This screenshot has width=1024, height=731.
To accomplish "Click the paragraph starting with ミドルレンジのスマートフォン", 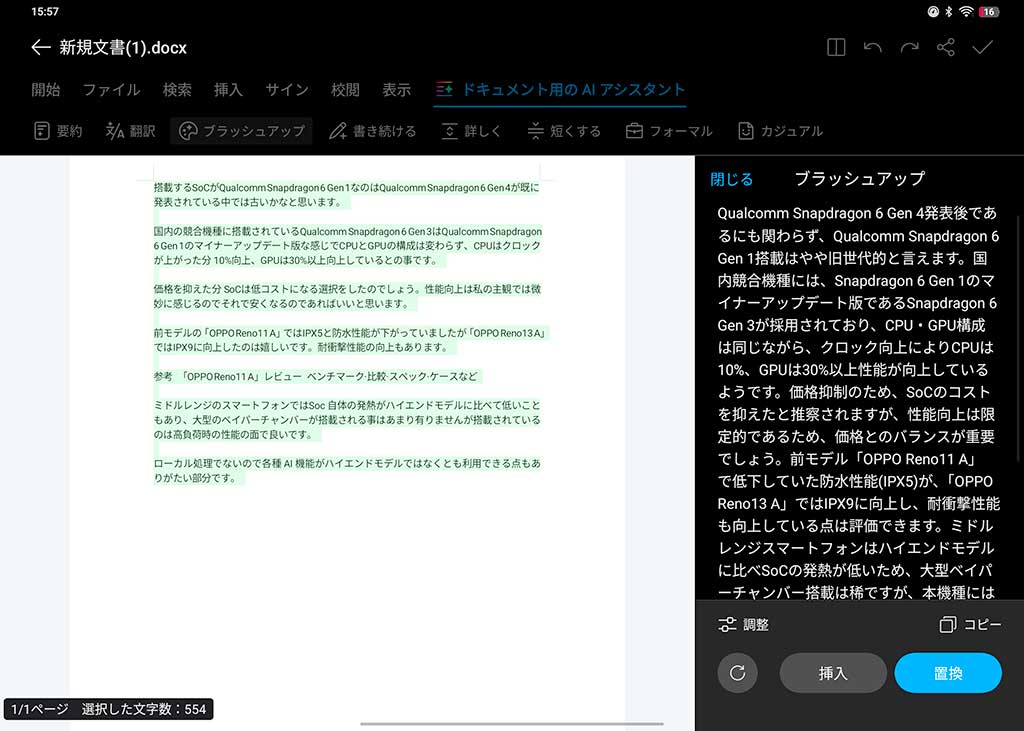I will [347, 420].
